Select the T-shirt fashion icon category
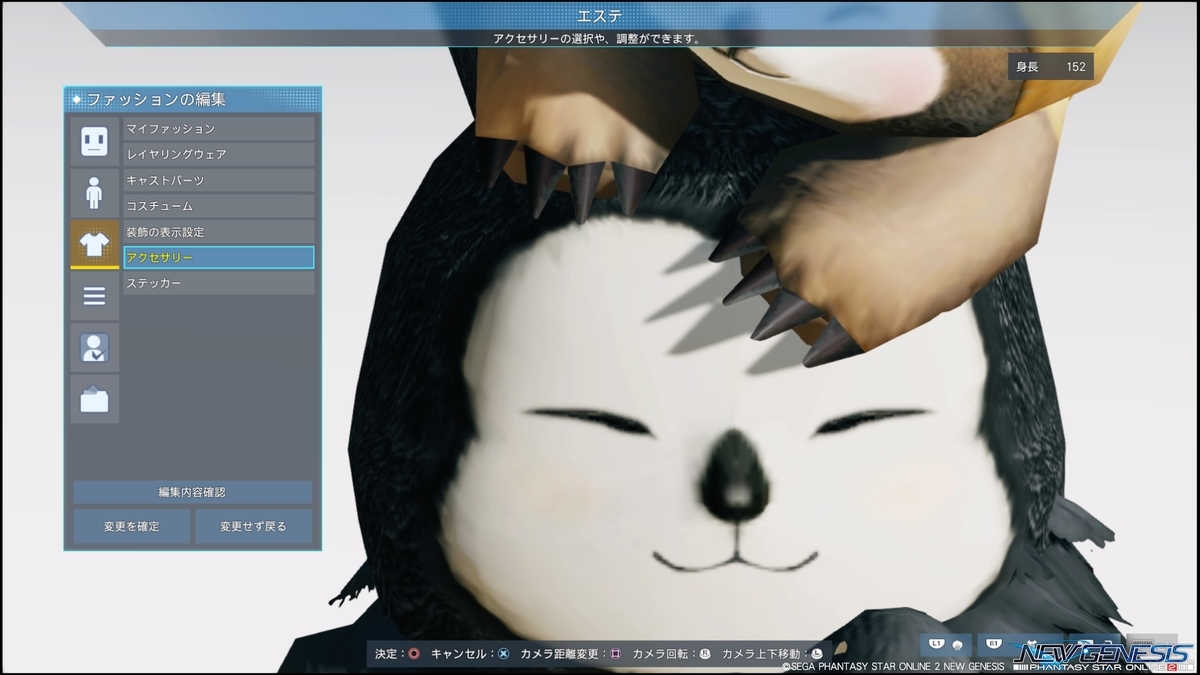Screen dimensions: 1200x675 [94, 245]
